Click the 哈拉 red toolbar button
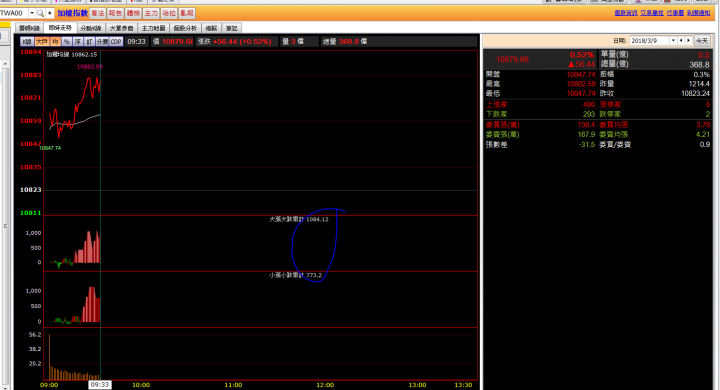720x390 pixels. click(169, 13)
